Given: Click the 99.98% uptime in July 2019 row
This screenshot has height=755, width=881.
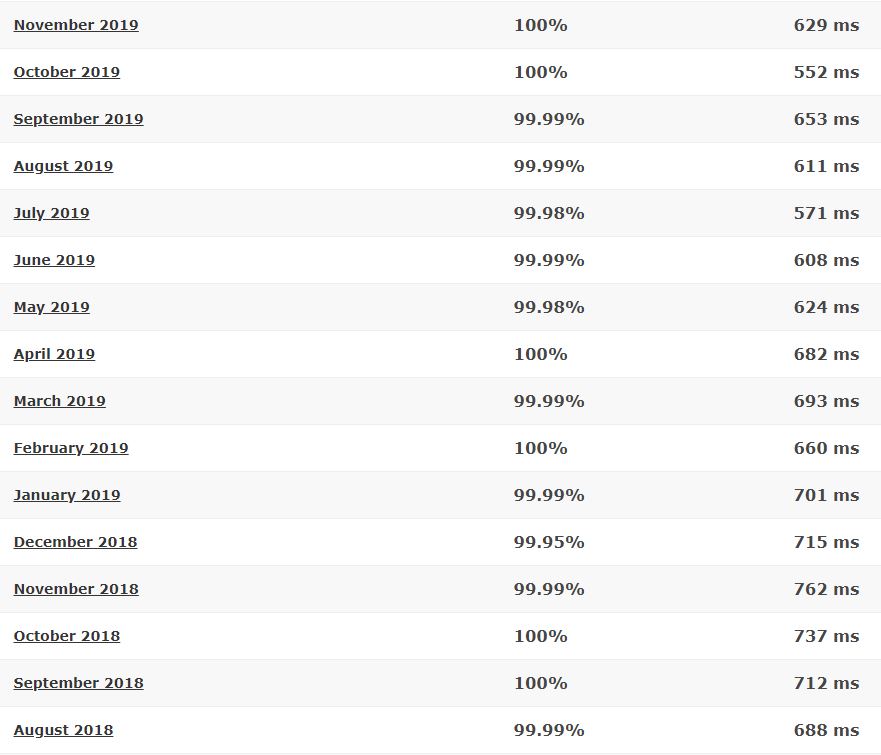Looking at the screenshot, I should click(x=549, y=213).
